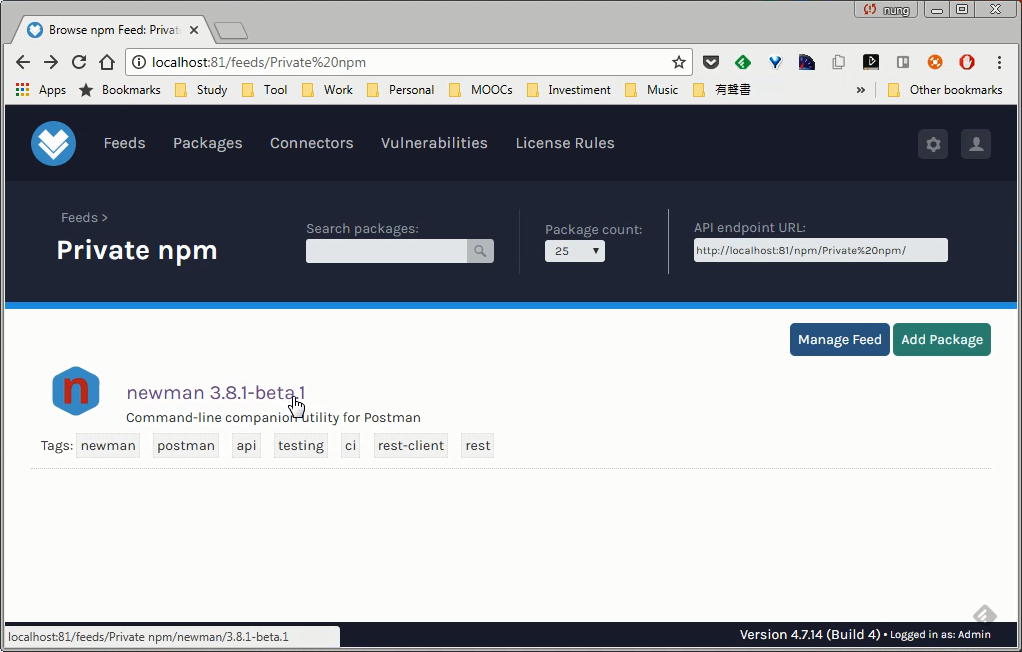Click the rest-client tag
Image resolution: width=1022 pixels, height=652 pixels.
click(x=411, y=445)
